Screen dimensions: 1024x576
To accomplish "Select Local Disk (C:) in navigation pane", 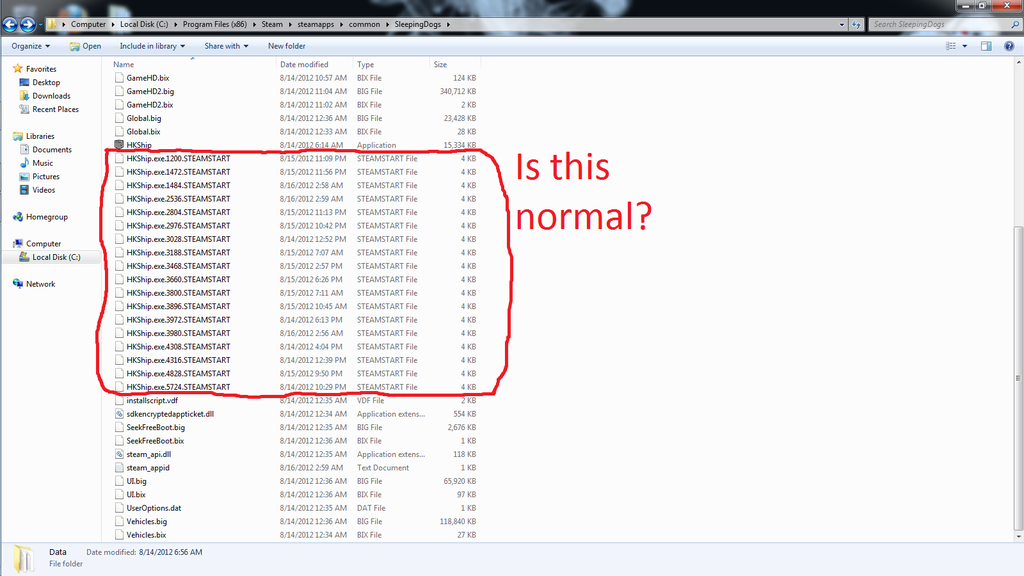I will tap(56, 257).
